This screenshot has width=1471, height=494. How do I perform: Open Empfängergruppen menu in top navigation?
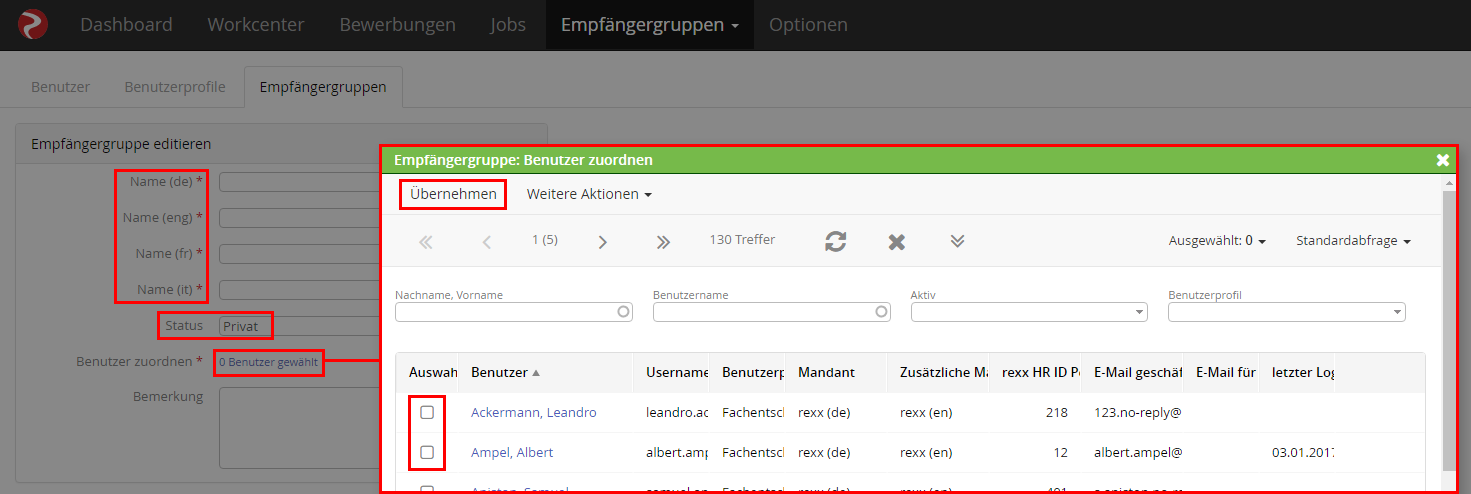pos(650,25)
